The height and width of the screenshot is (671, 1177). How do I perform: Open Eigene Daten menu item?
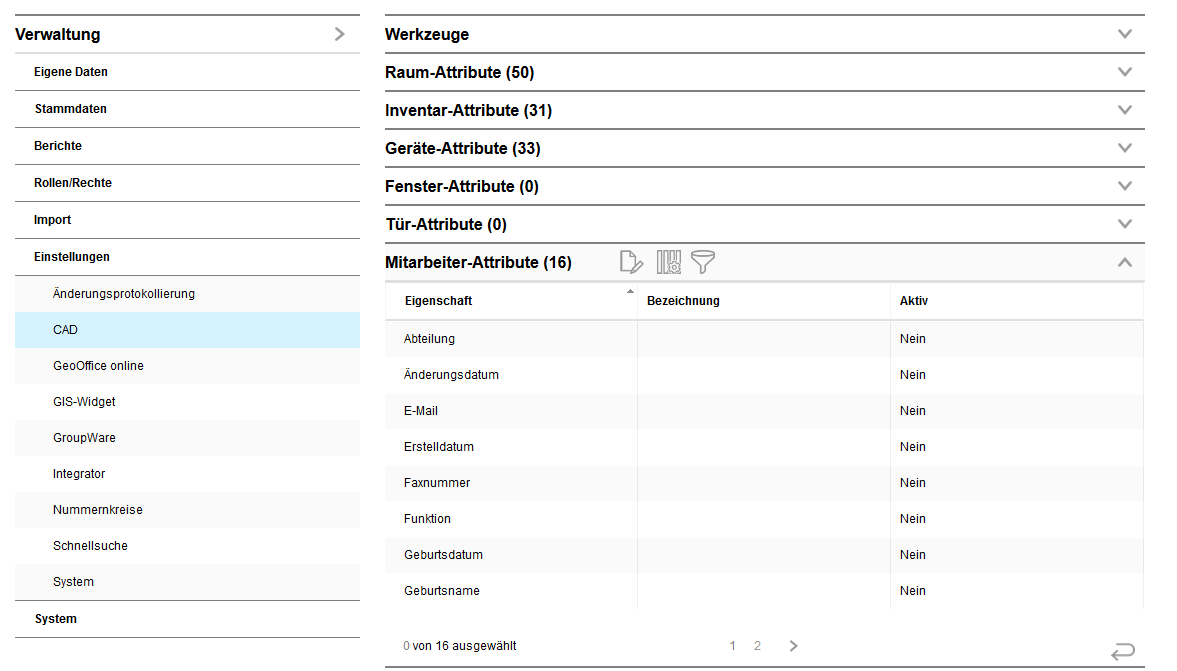click(71, 72)
